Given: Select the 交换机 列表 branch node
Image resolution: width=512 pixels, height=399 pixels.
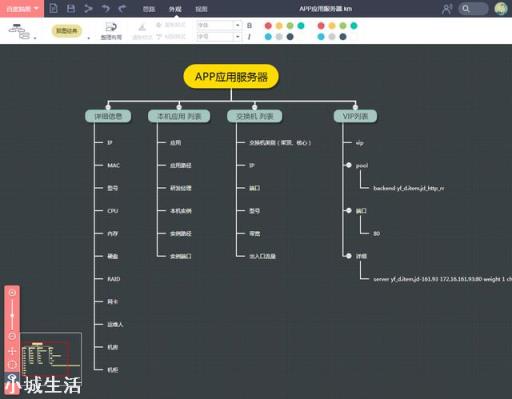Looking at the screenshot, I should tap(255, 116).
